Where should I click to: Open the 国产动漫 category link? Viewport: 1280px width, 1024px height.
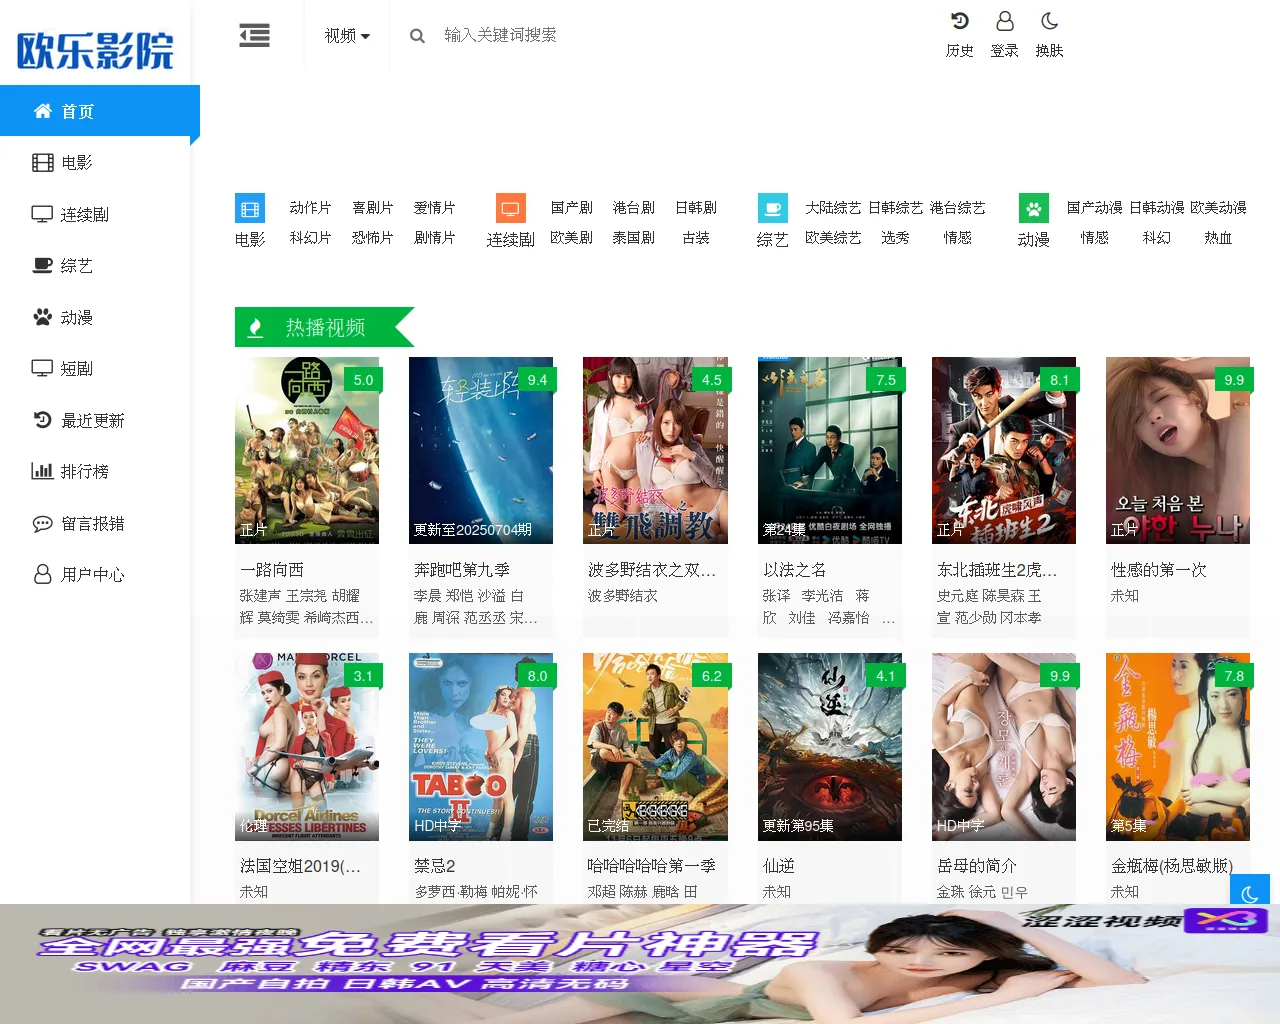point(1094,207)
